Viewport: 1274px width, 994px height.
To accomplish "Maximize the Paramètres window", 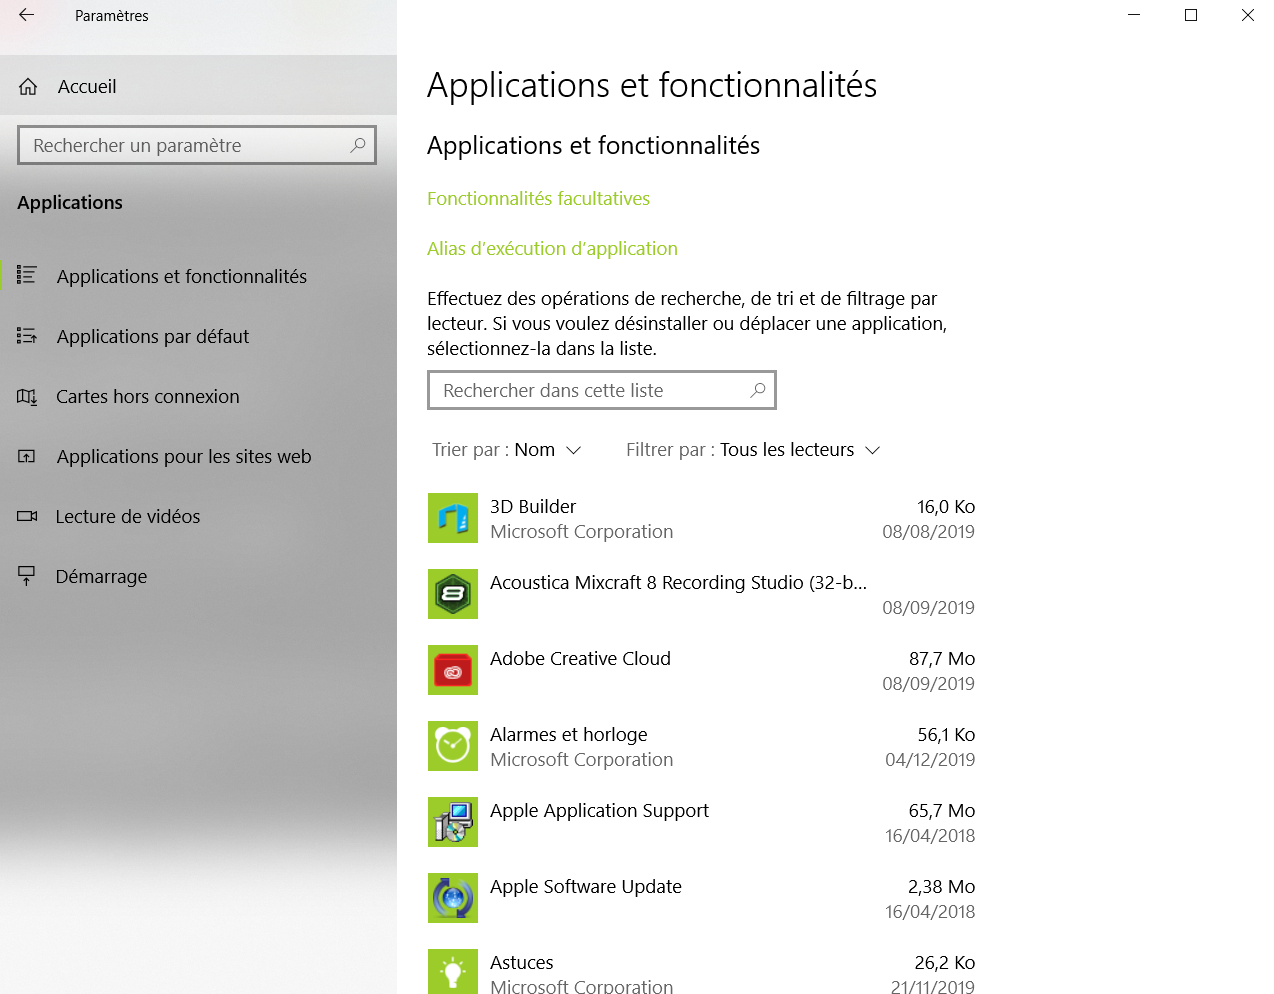I will pyautogui.click(x=1191, y=15).
